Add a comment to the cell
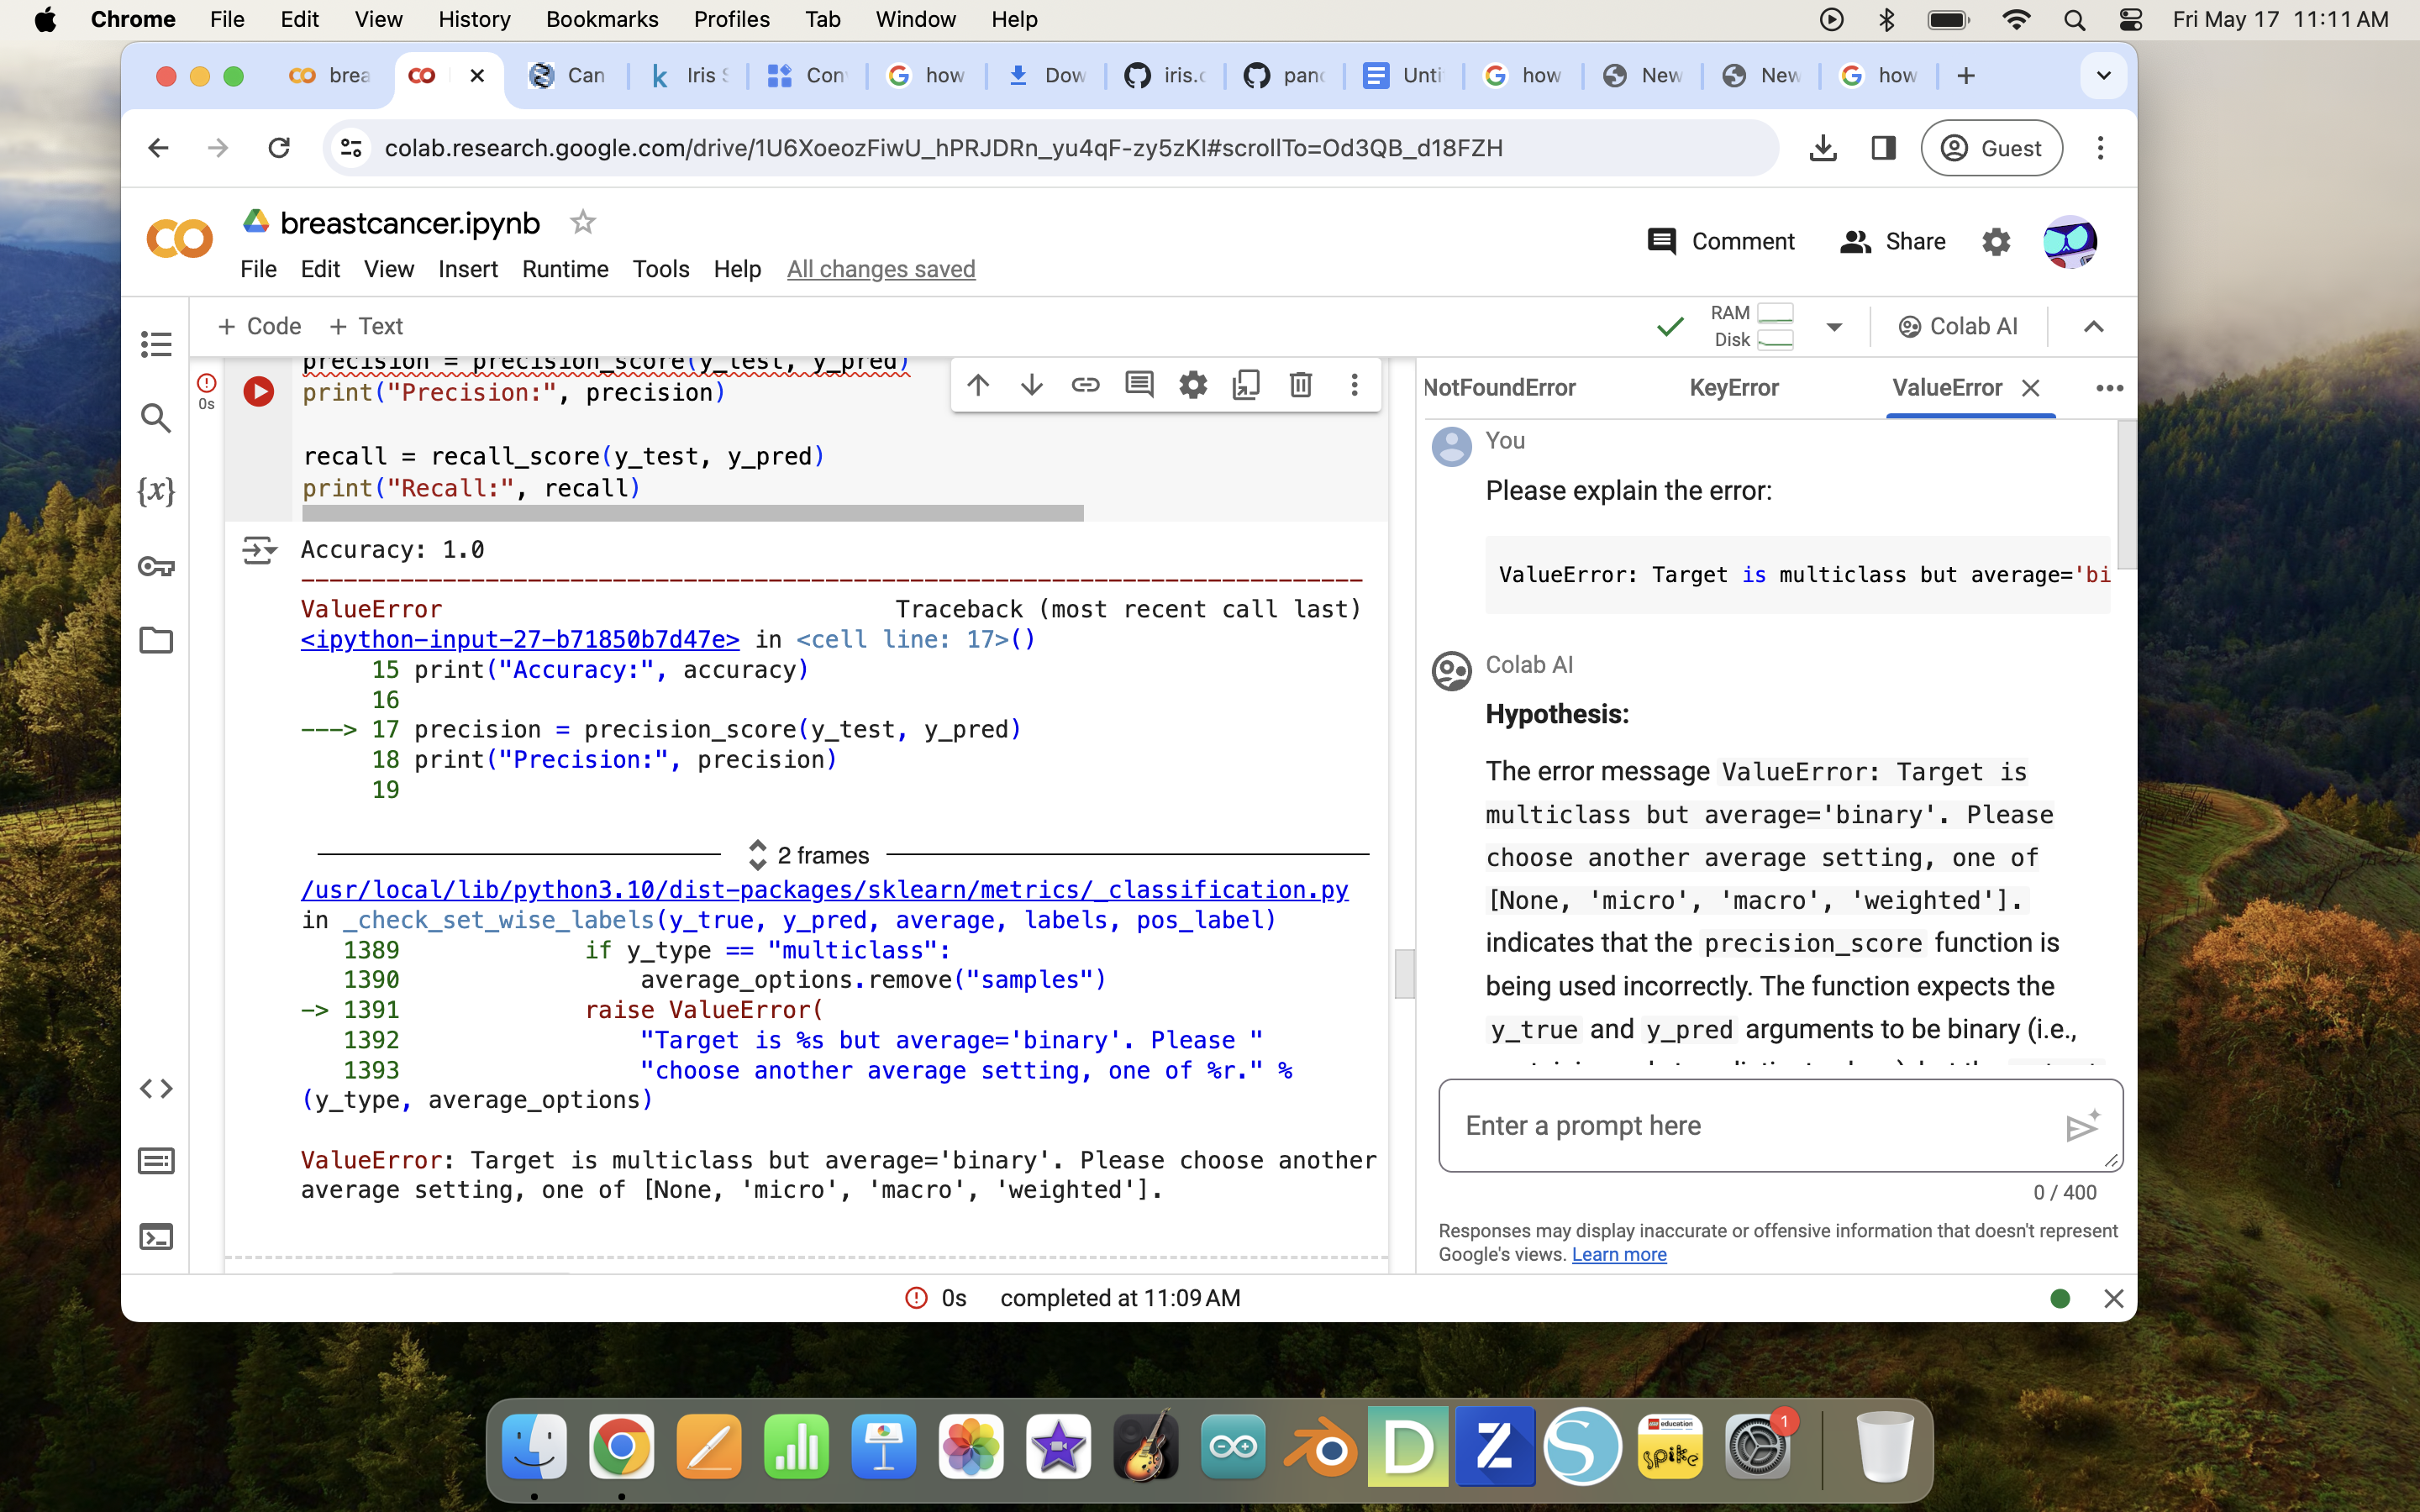Image resolution: width=2420 pixels, height=1512 pixels. 1139,385
